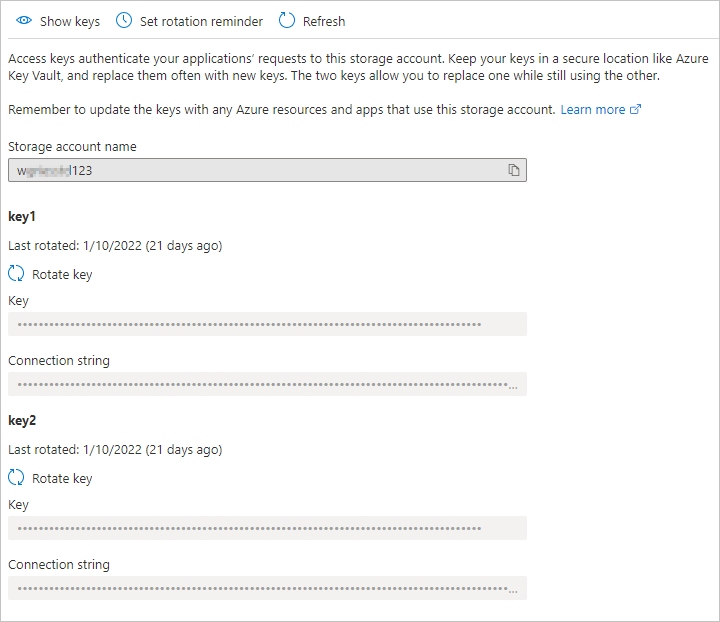The width and height of the screenshot is (720, 622).
Task: Click the rotate icon under key2
Action: [16, 477]
